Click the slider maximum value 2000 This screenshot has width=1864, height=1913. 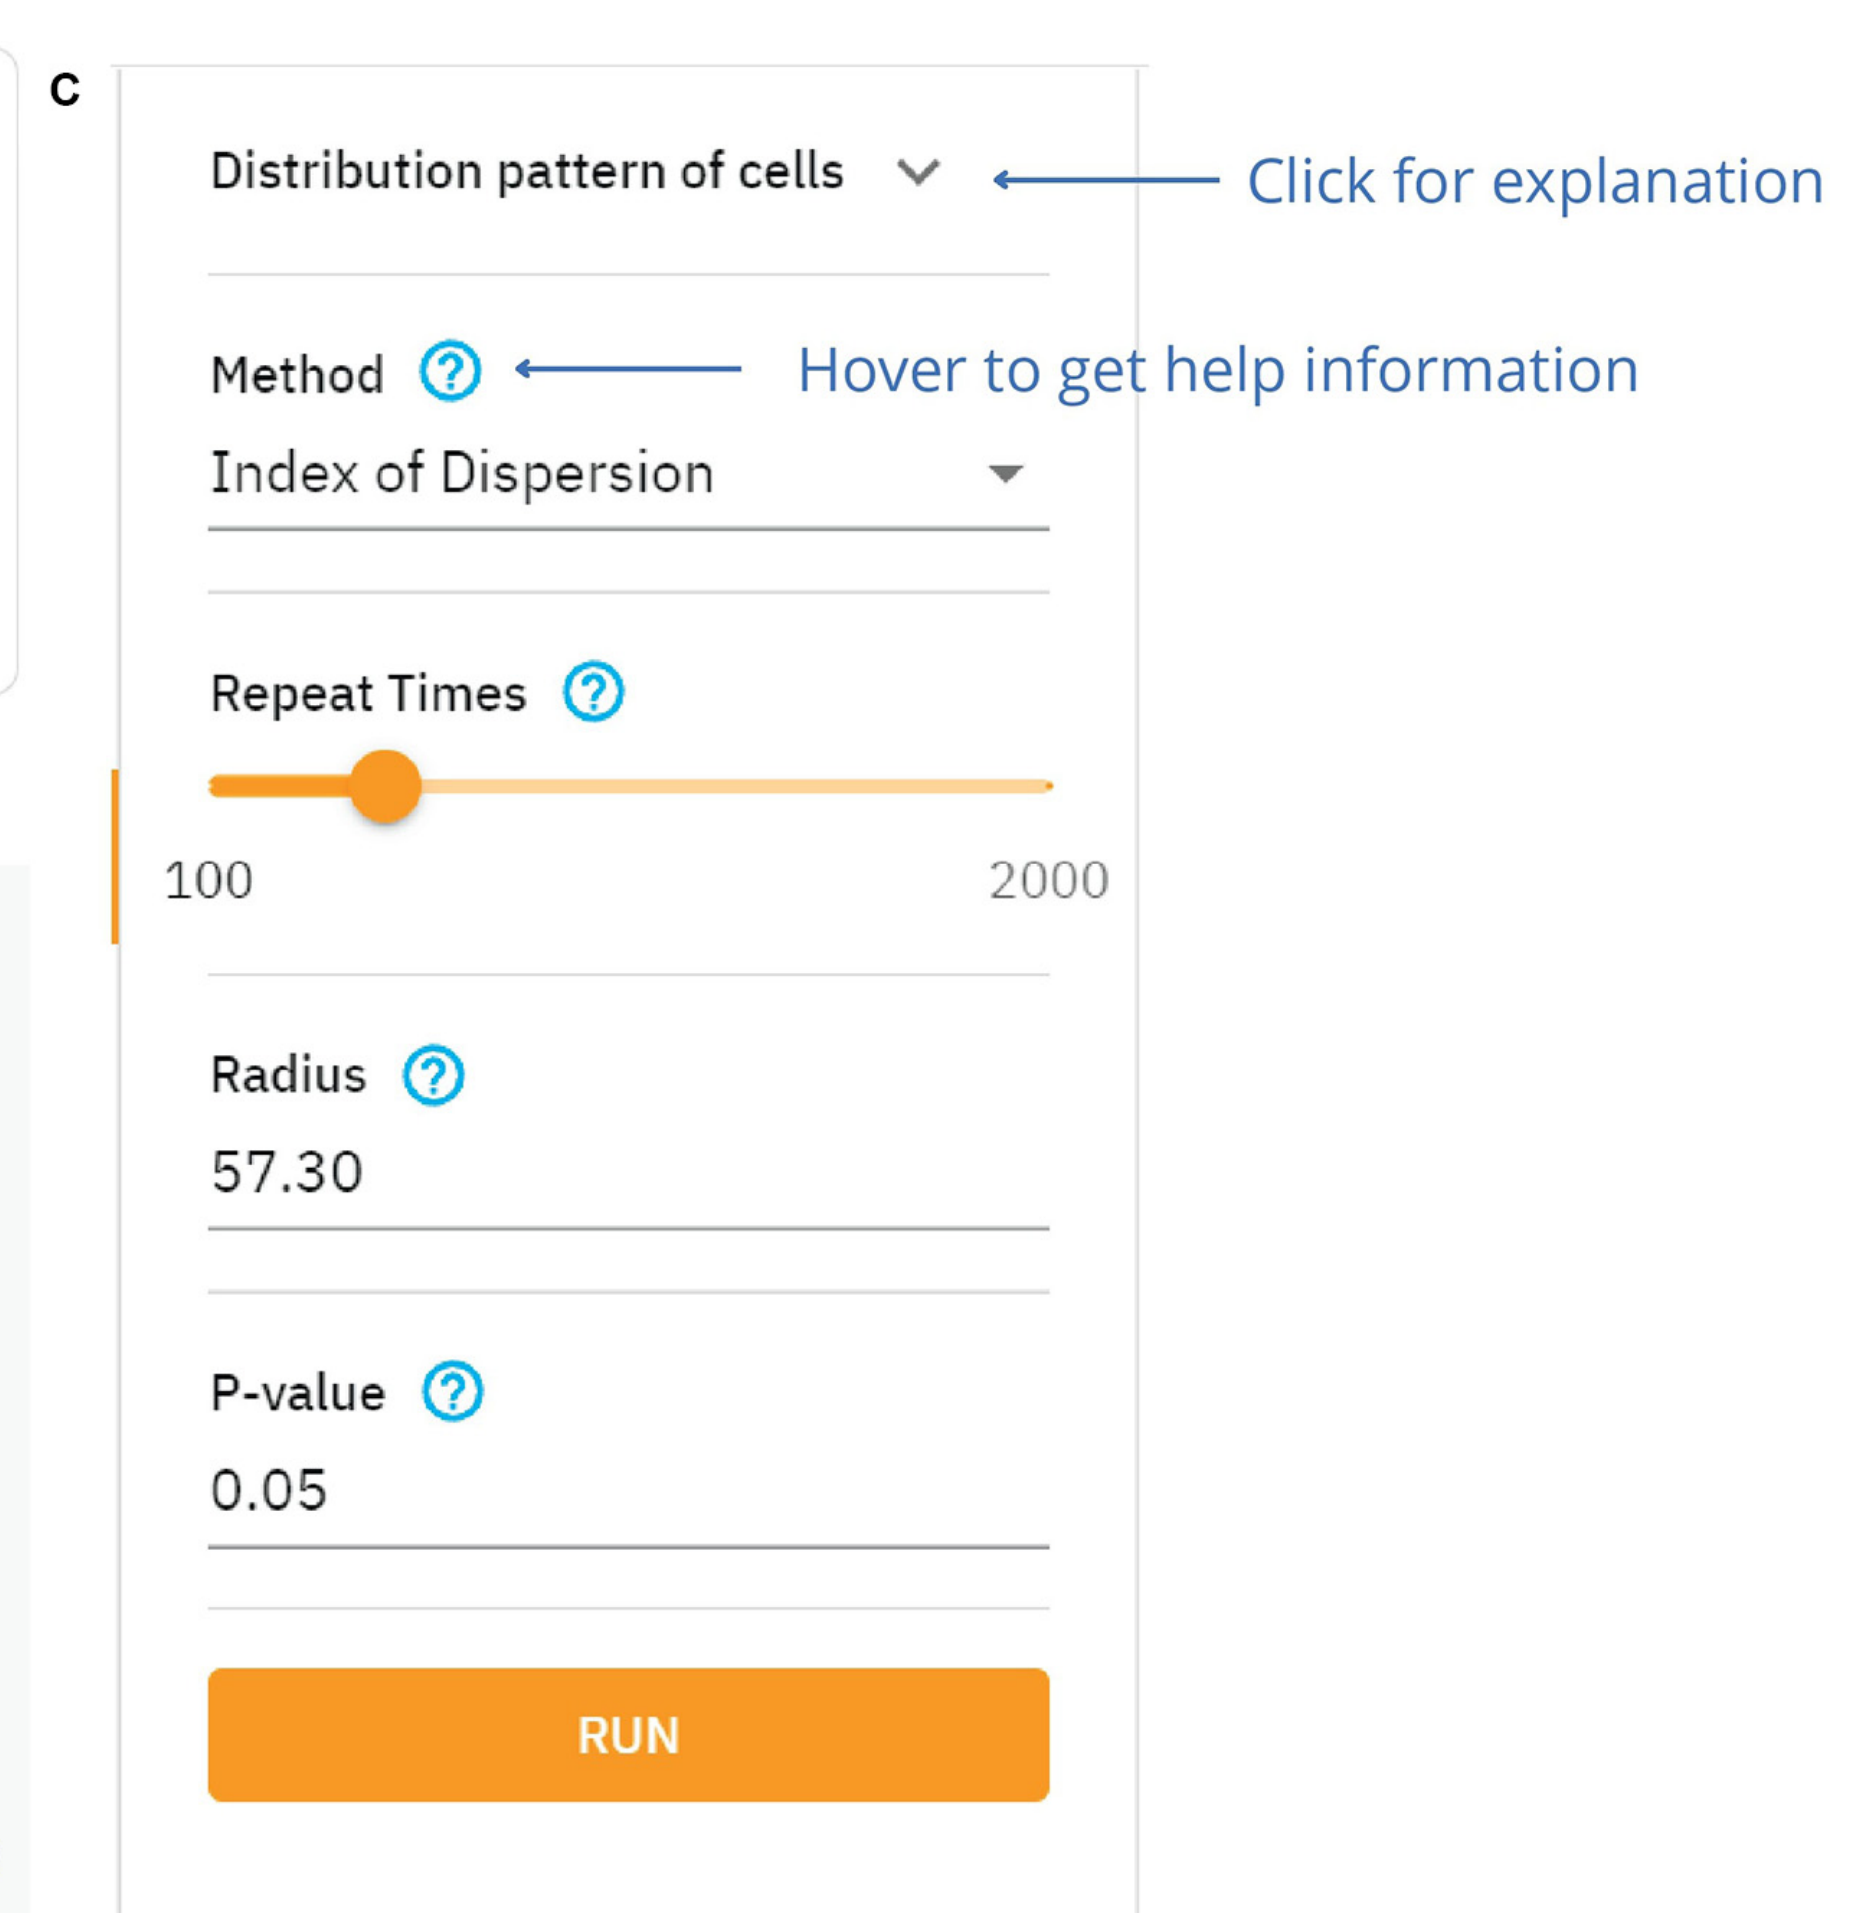pos(1048,881)
